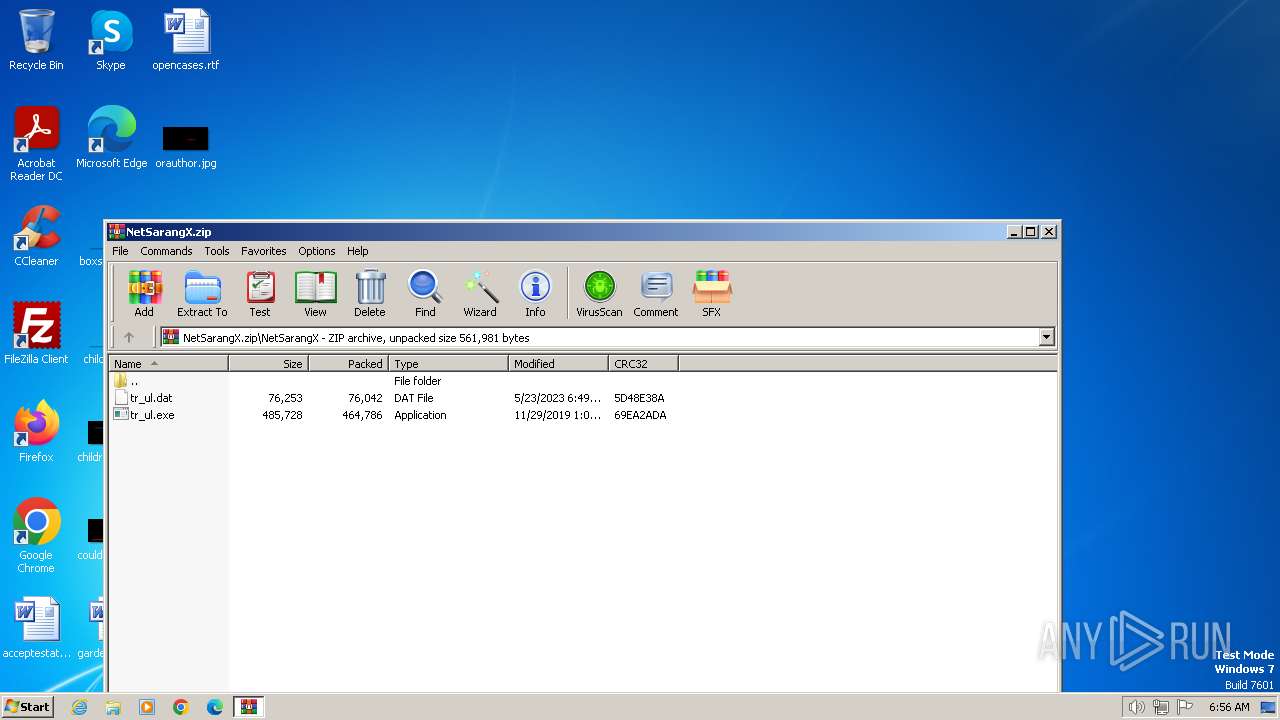This screenshot has width=1280, height=720.
Task: Click the Add toolbar icon
Action: [x=144, y=293]
